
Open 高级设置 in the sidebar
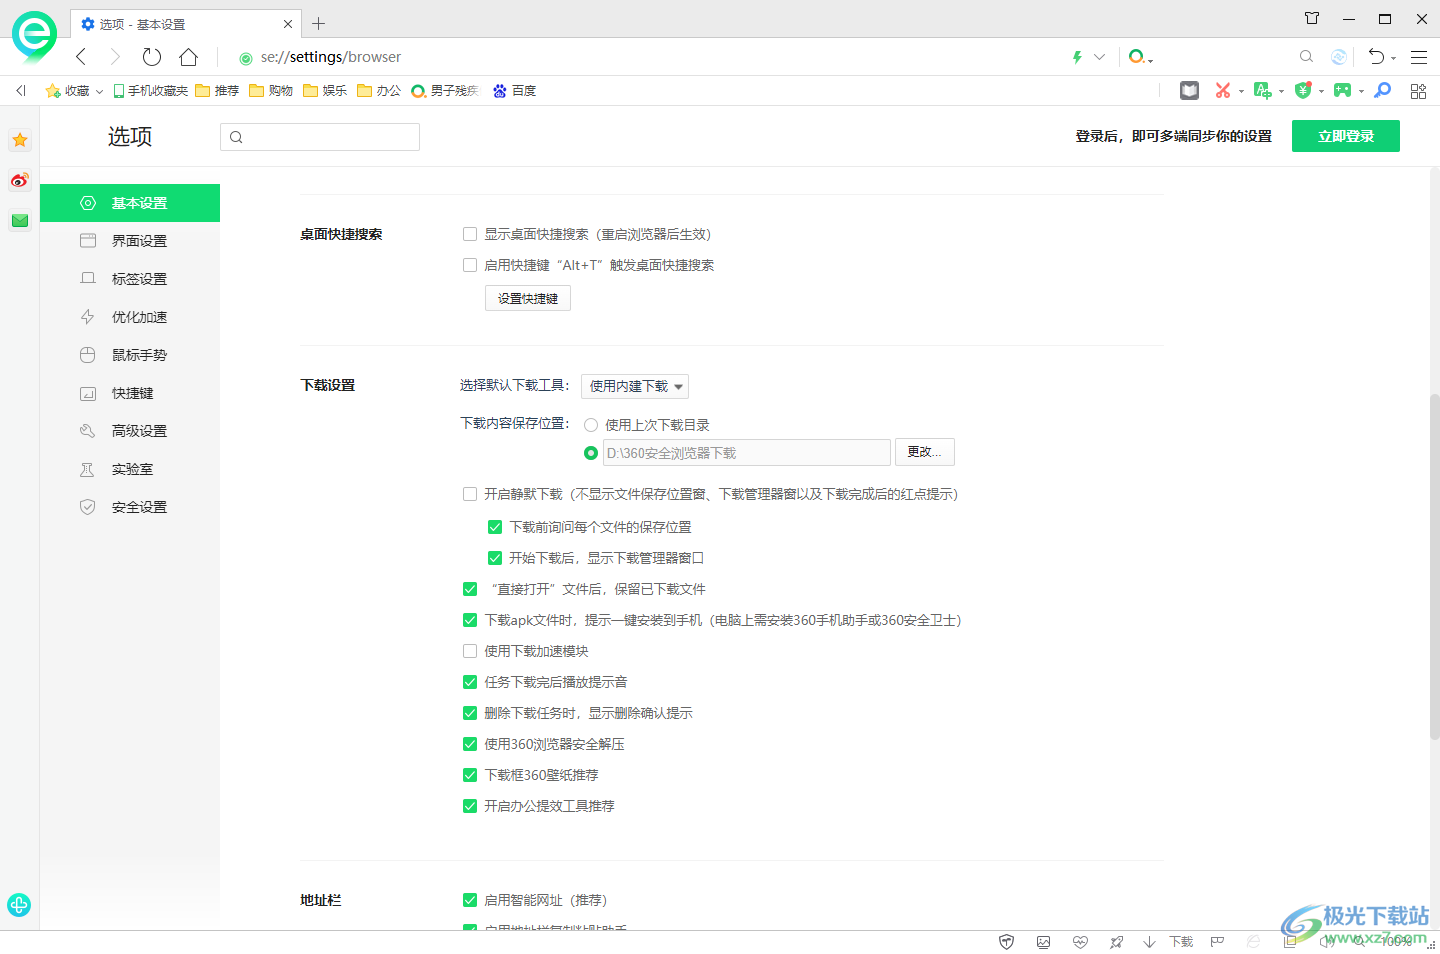tap(130, 431)
